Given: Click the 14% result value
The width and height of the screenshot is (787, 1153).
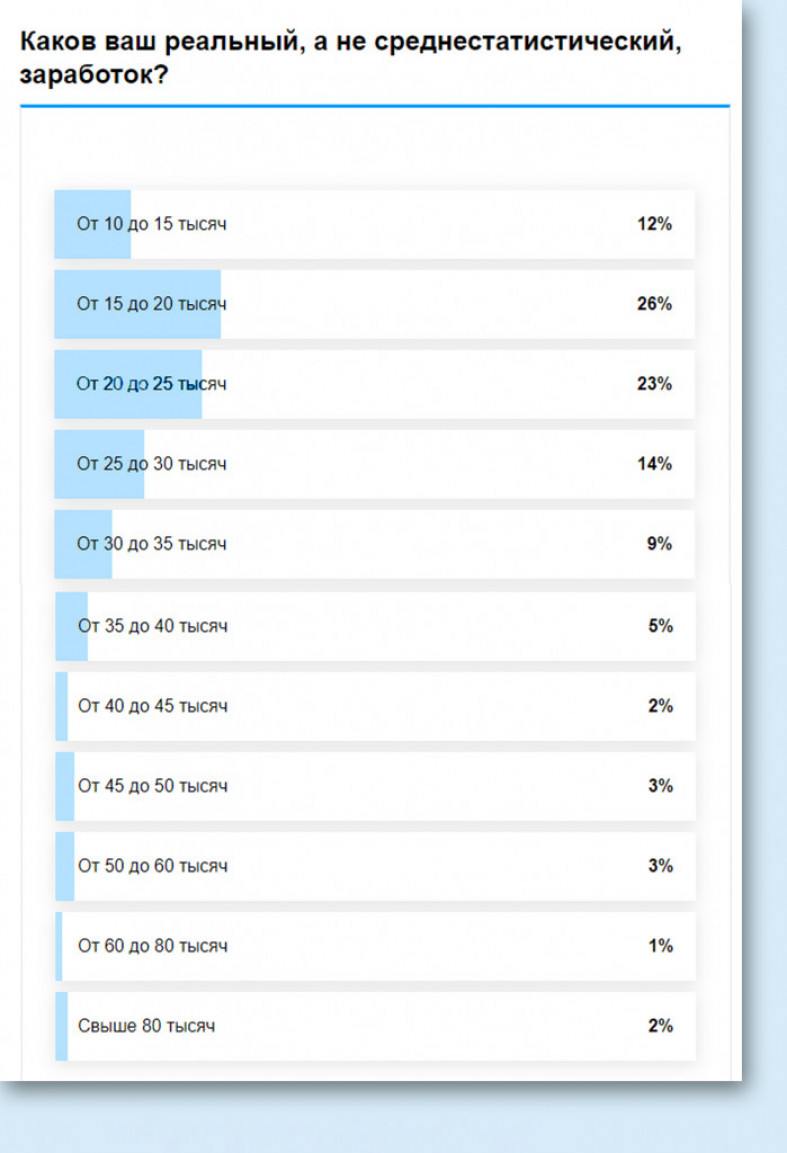Looking at the screenshot, I should coord(655,464).
